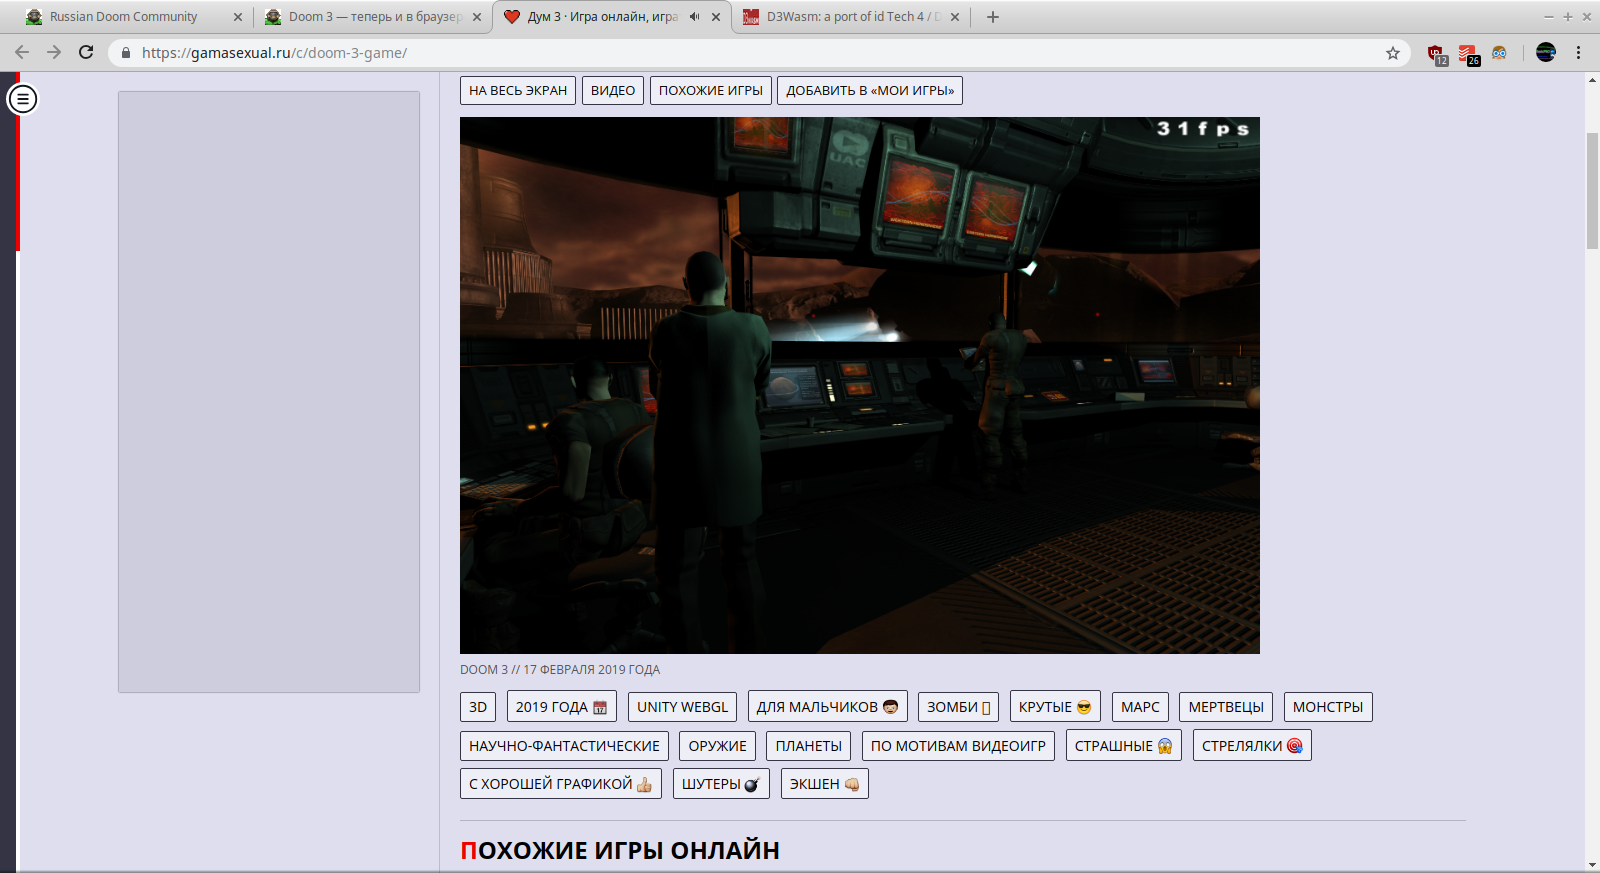Open the hamburger side menu icon

[x=22, y=99]
